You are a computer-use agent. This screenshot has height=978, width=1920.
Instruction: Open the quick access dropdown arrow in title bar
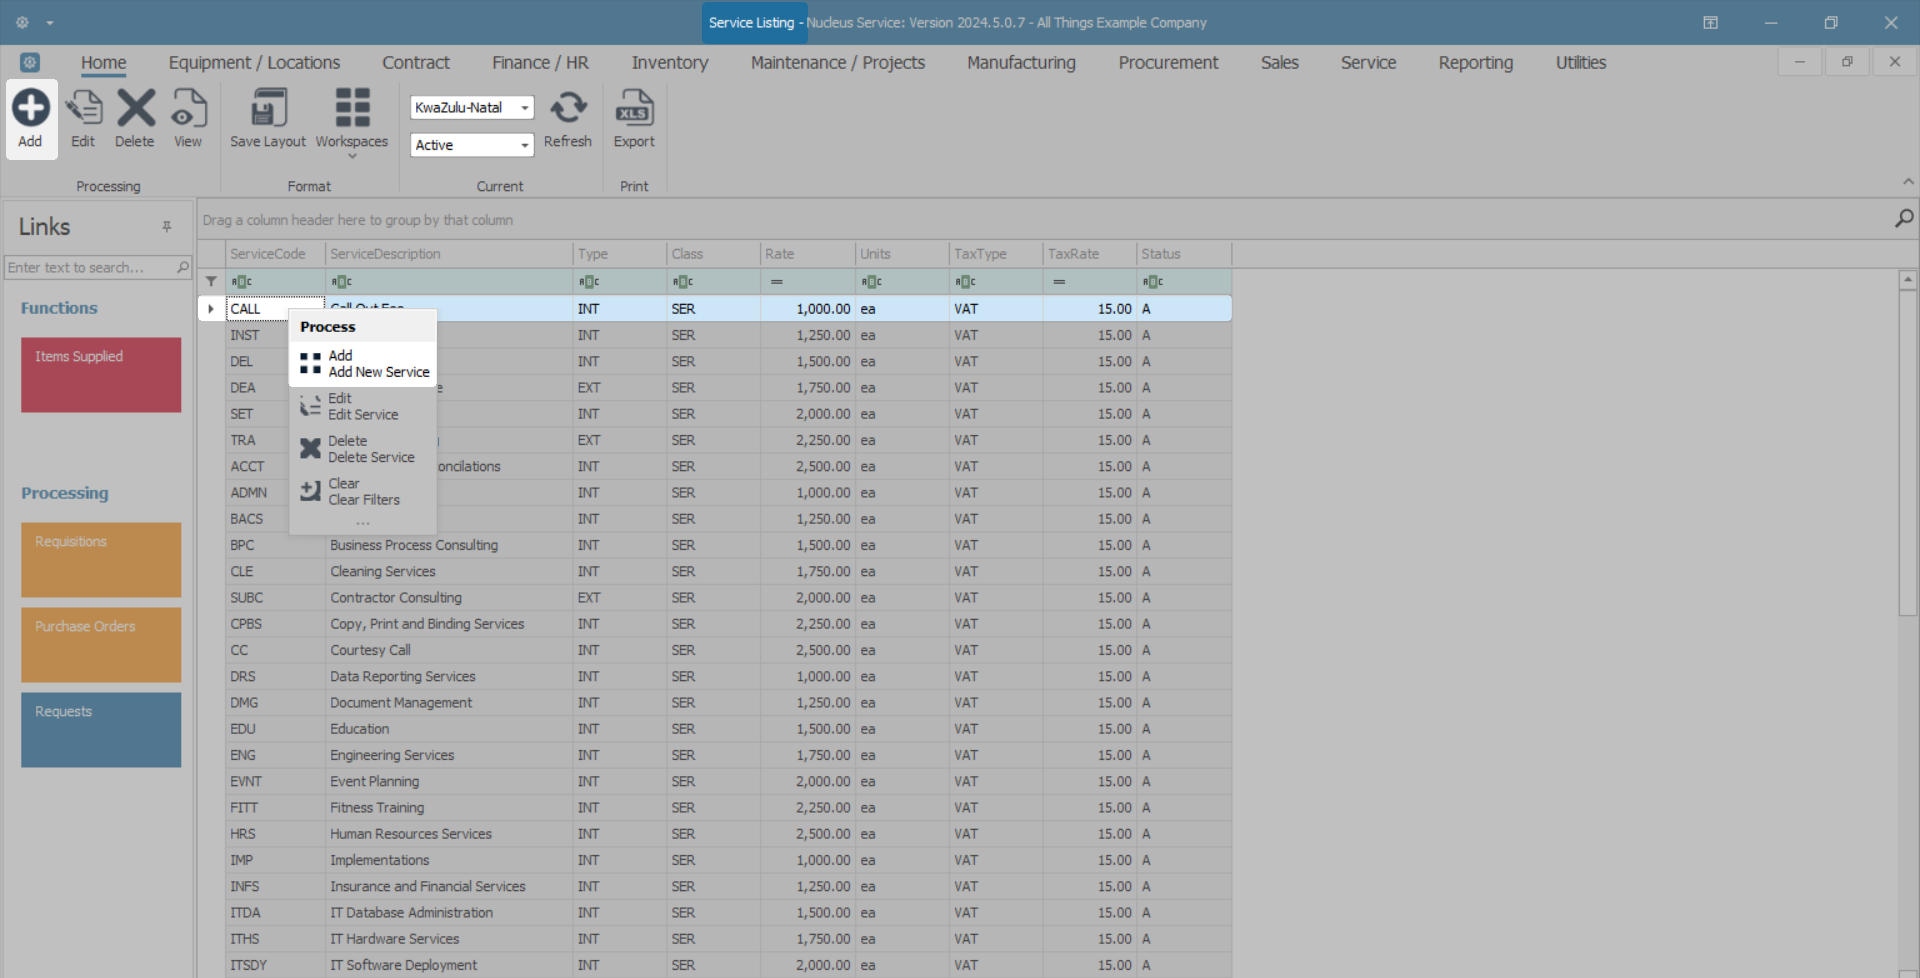(x=50, y=23)
